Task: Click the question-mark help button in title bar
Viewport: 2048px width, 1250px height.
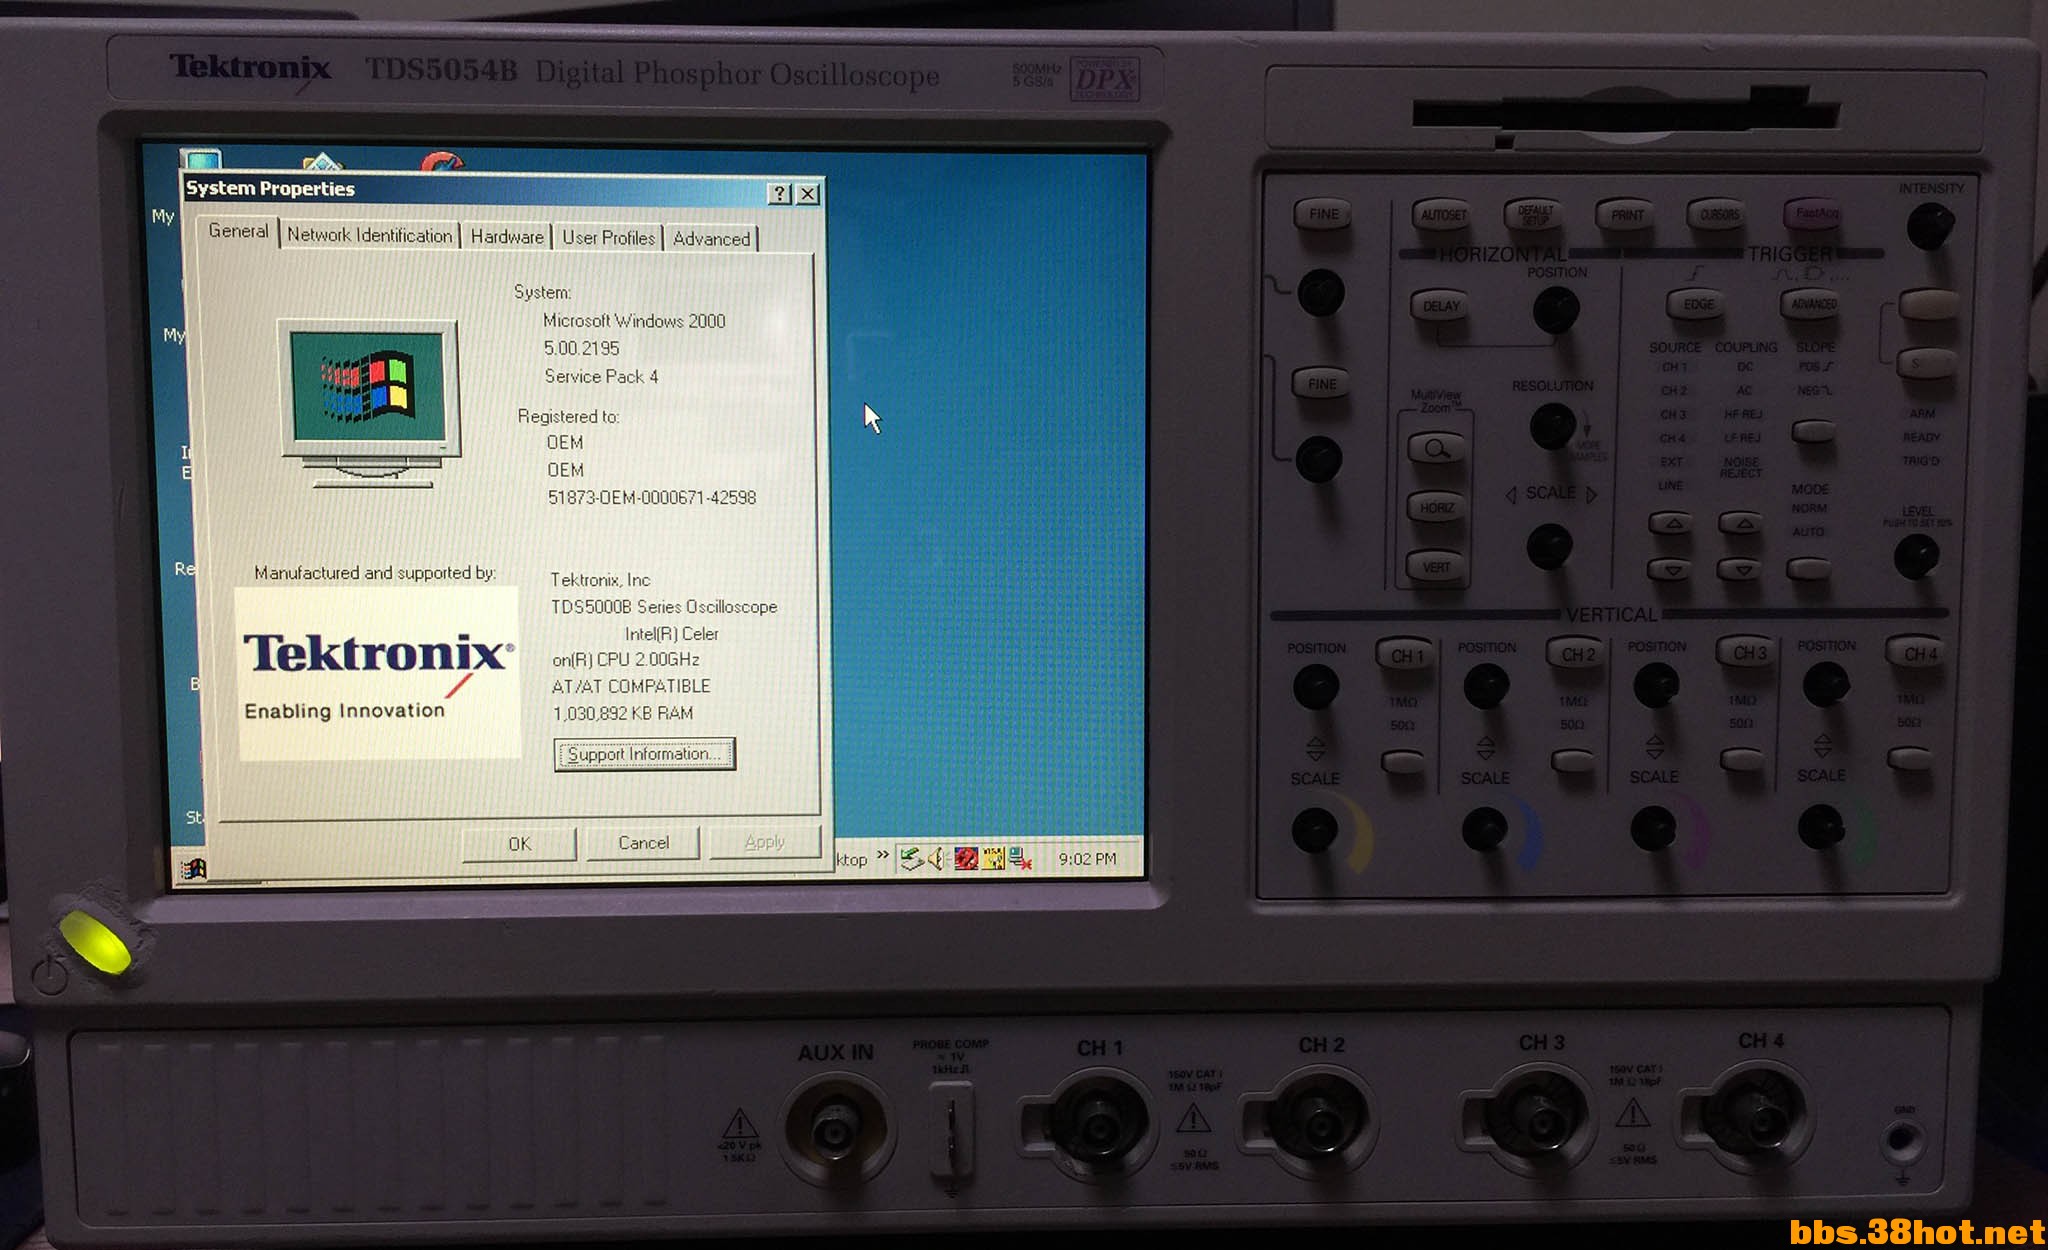Action: coord(779,194)
